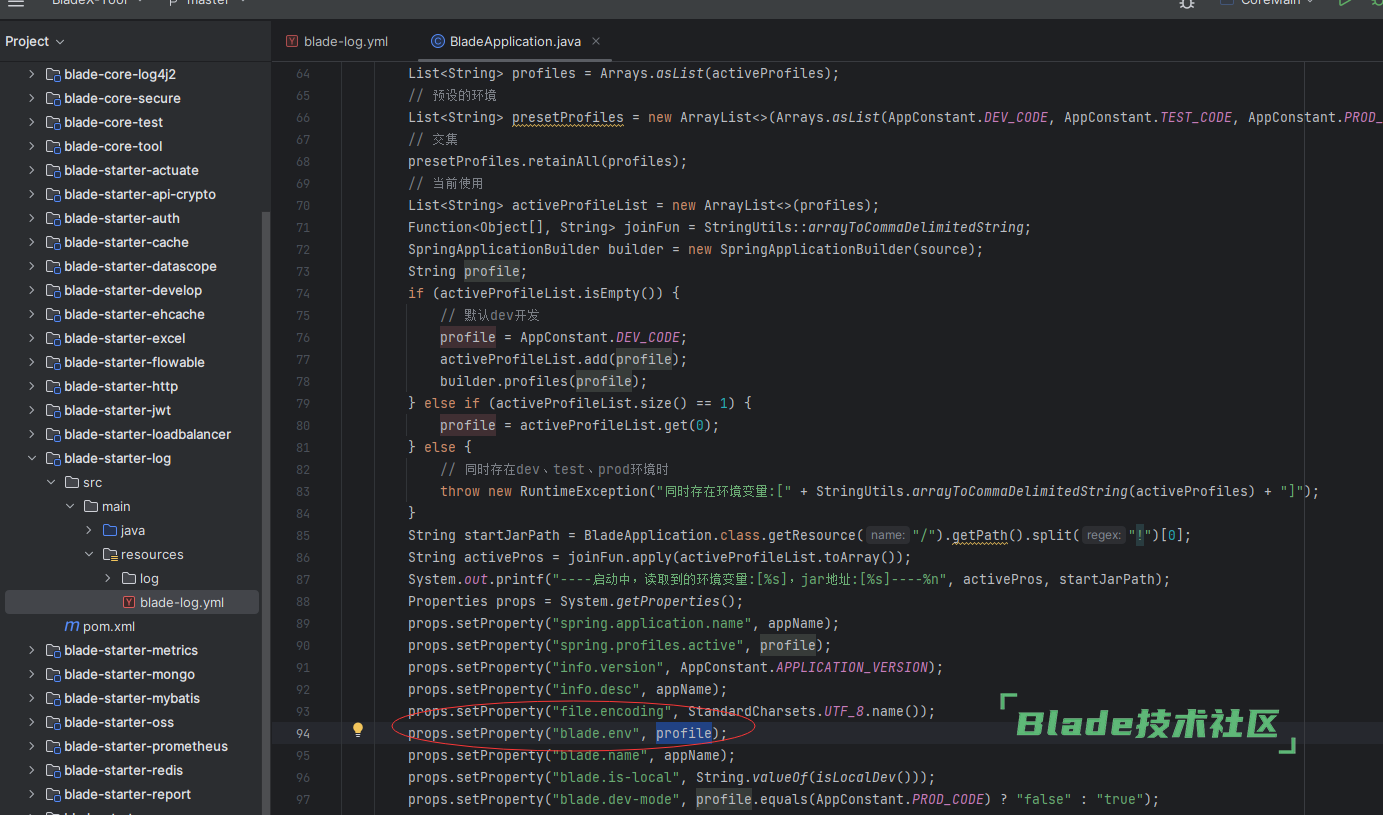Click DEV_CODE on line 76
The image size is (1383, 815).
tap(648, 337)
